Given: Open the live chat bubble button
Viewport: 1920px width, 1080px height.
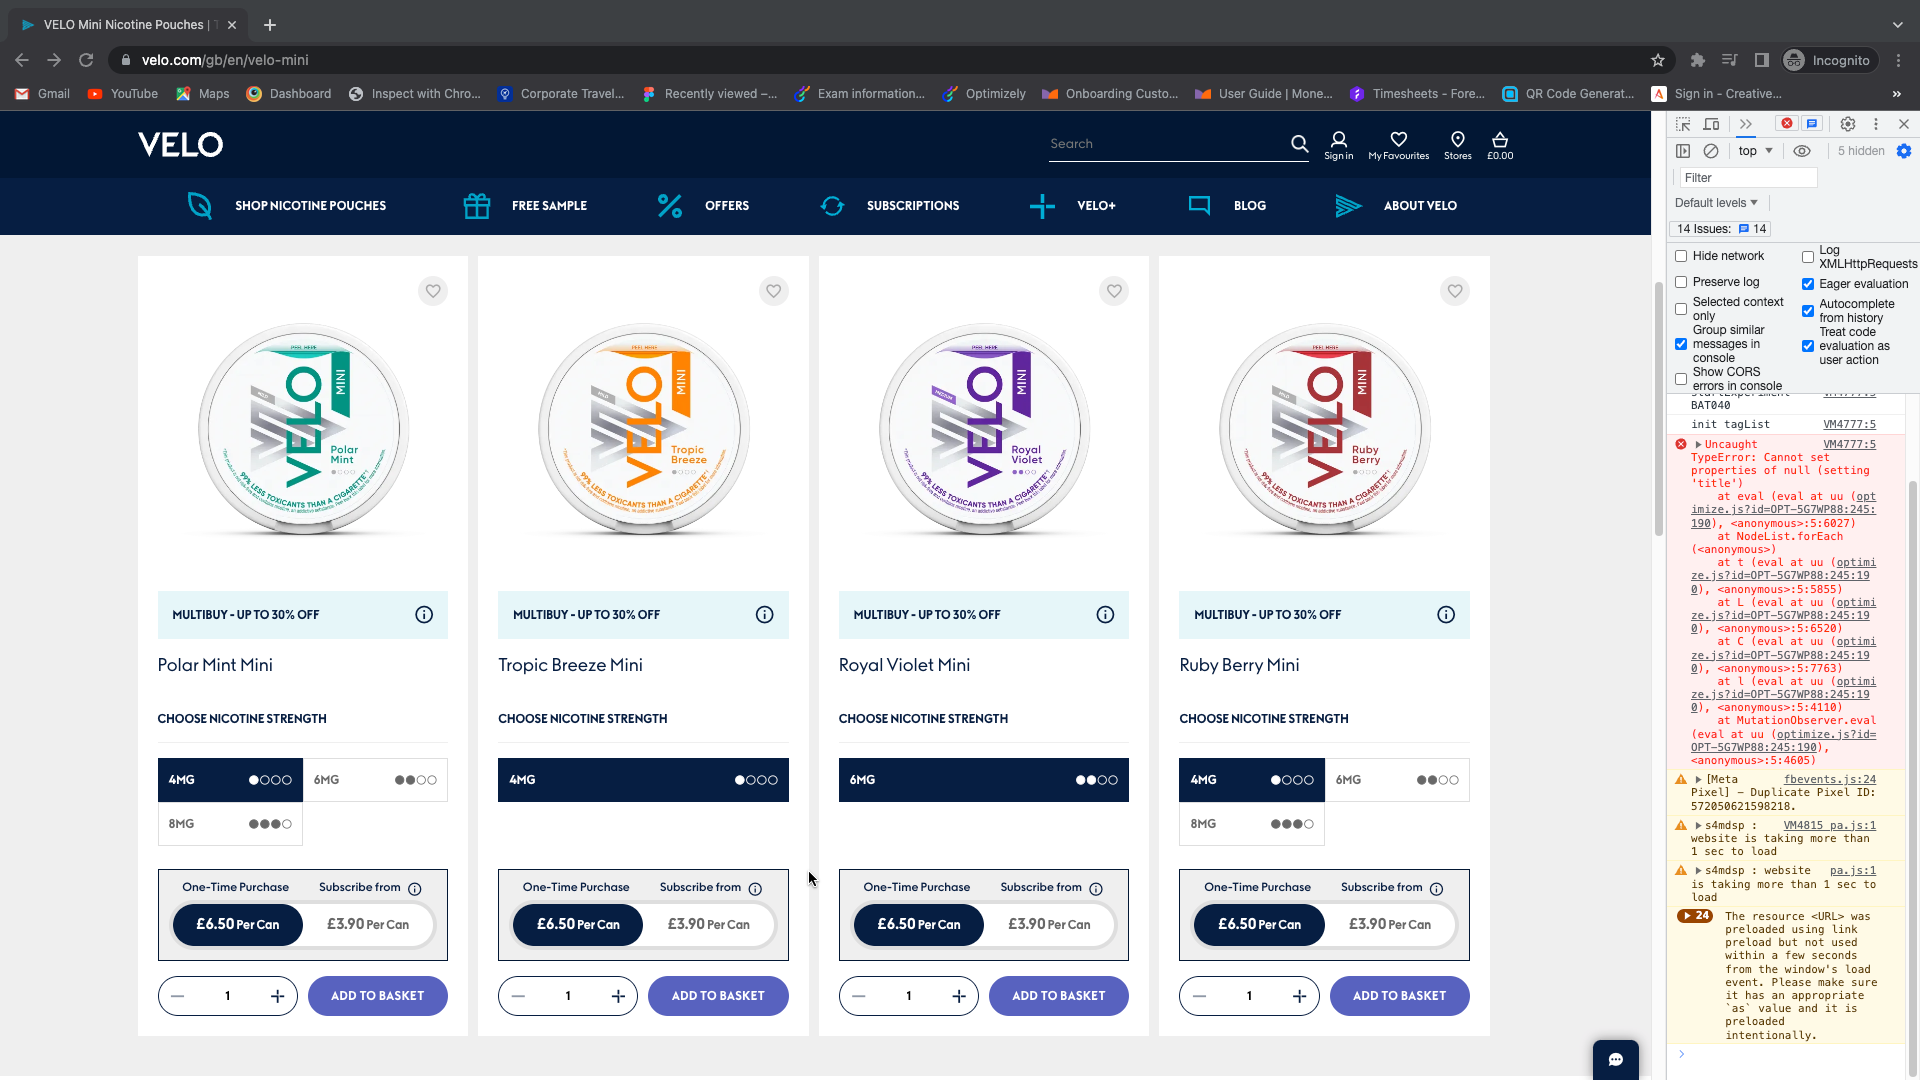Looking at the screenshot, I should click(x=1615, y=1059).
